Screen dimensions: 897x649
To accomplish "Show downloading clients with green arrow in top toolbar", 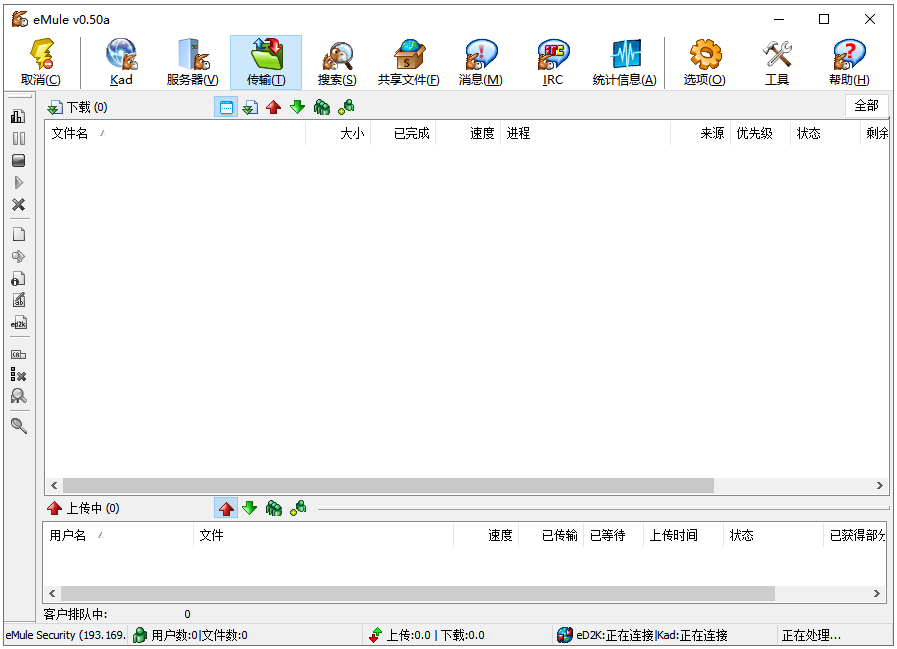I will point(297,107).
